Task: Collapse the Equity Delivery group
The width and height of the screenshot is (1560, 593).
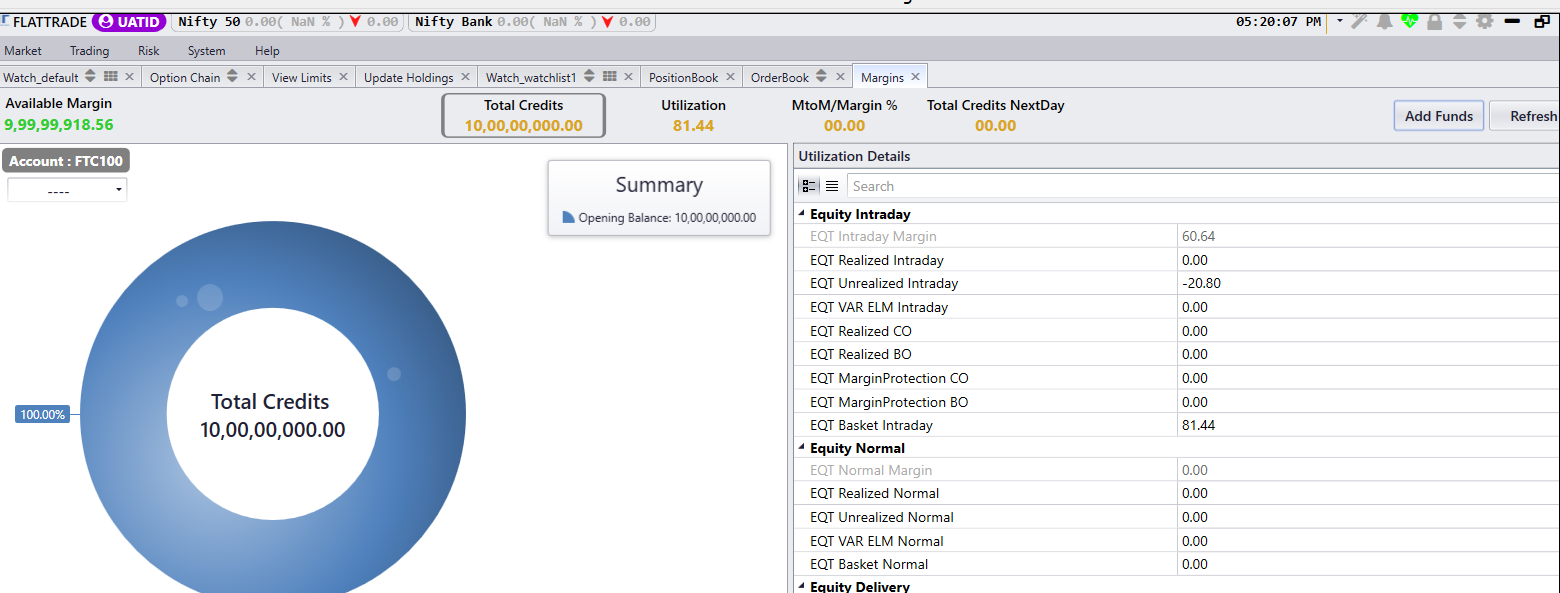Action: (801, 586)
